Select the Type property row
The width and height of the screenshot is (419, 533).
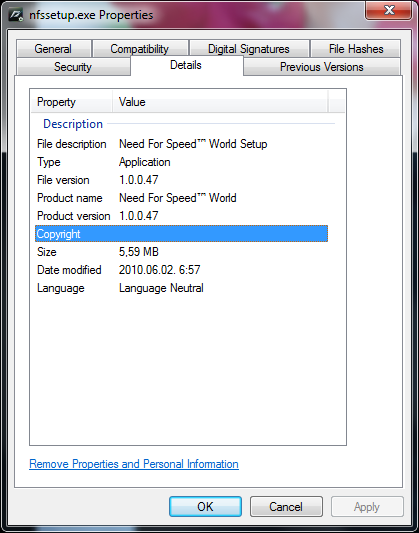(181, 162)
